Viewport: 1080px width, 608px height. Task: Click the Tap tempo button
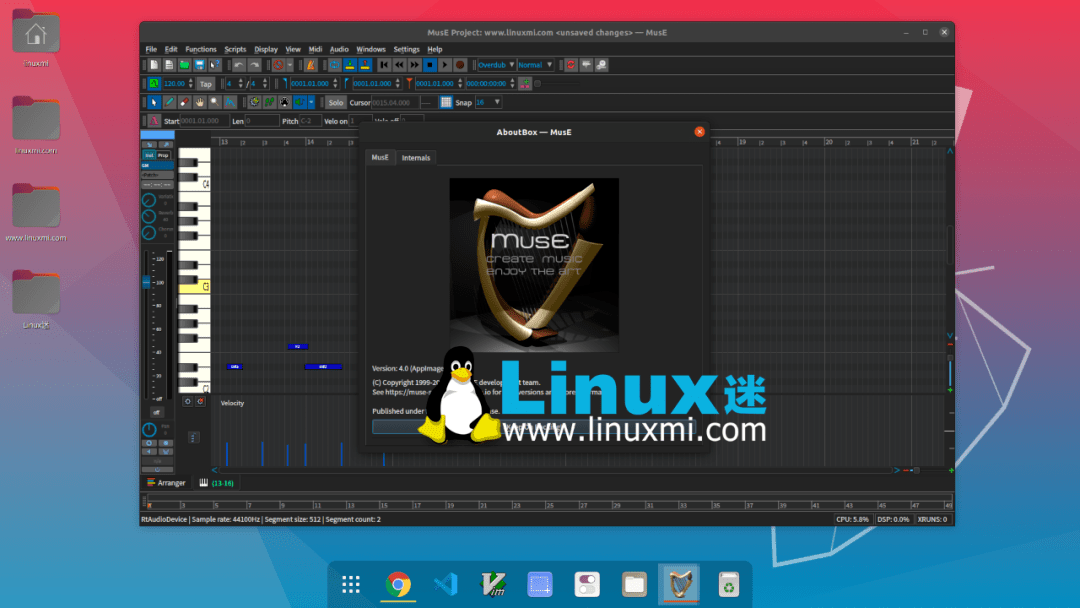(205, 84)
